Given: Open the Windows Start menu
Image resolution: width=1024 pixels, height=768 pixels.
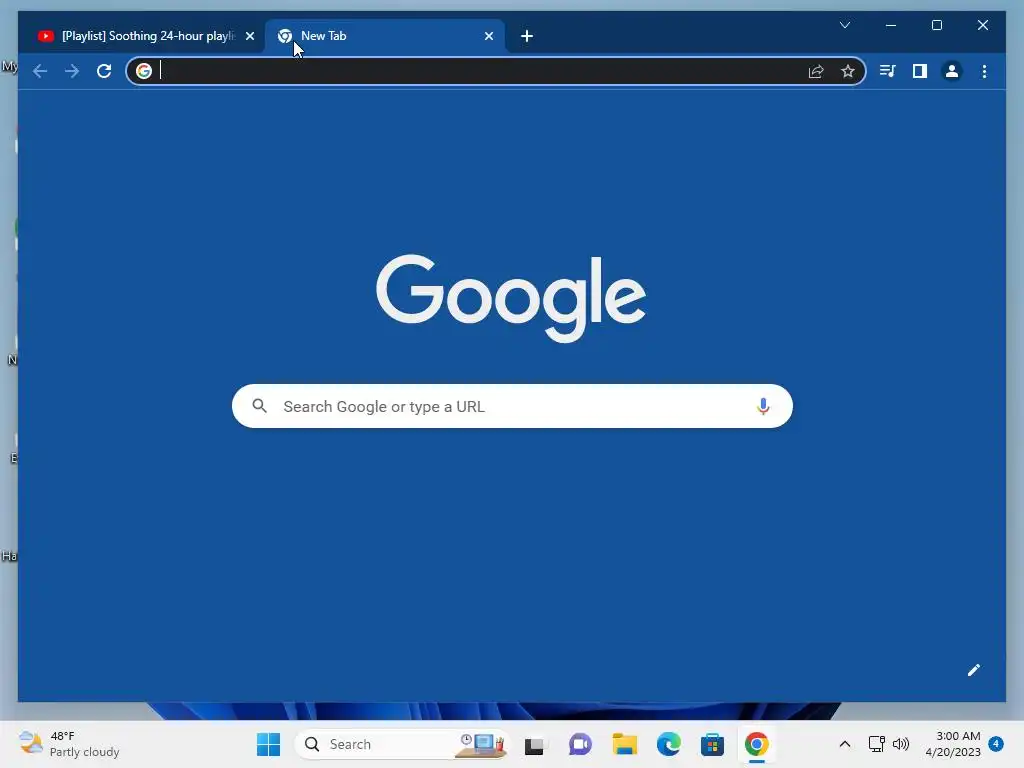Looking at the screenshot, I should pyautogui.click(x=268, y=744).
